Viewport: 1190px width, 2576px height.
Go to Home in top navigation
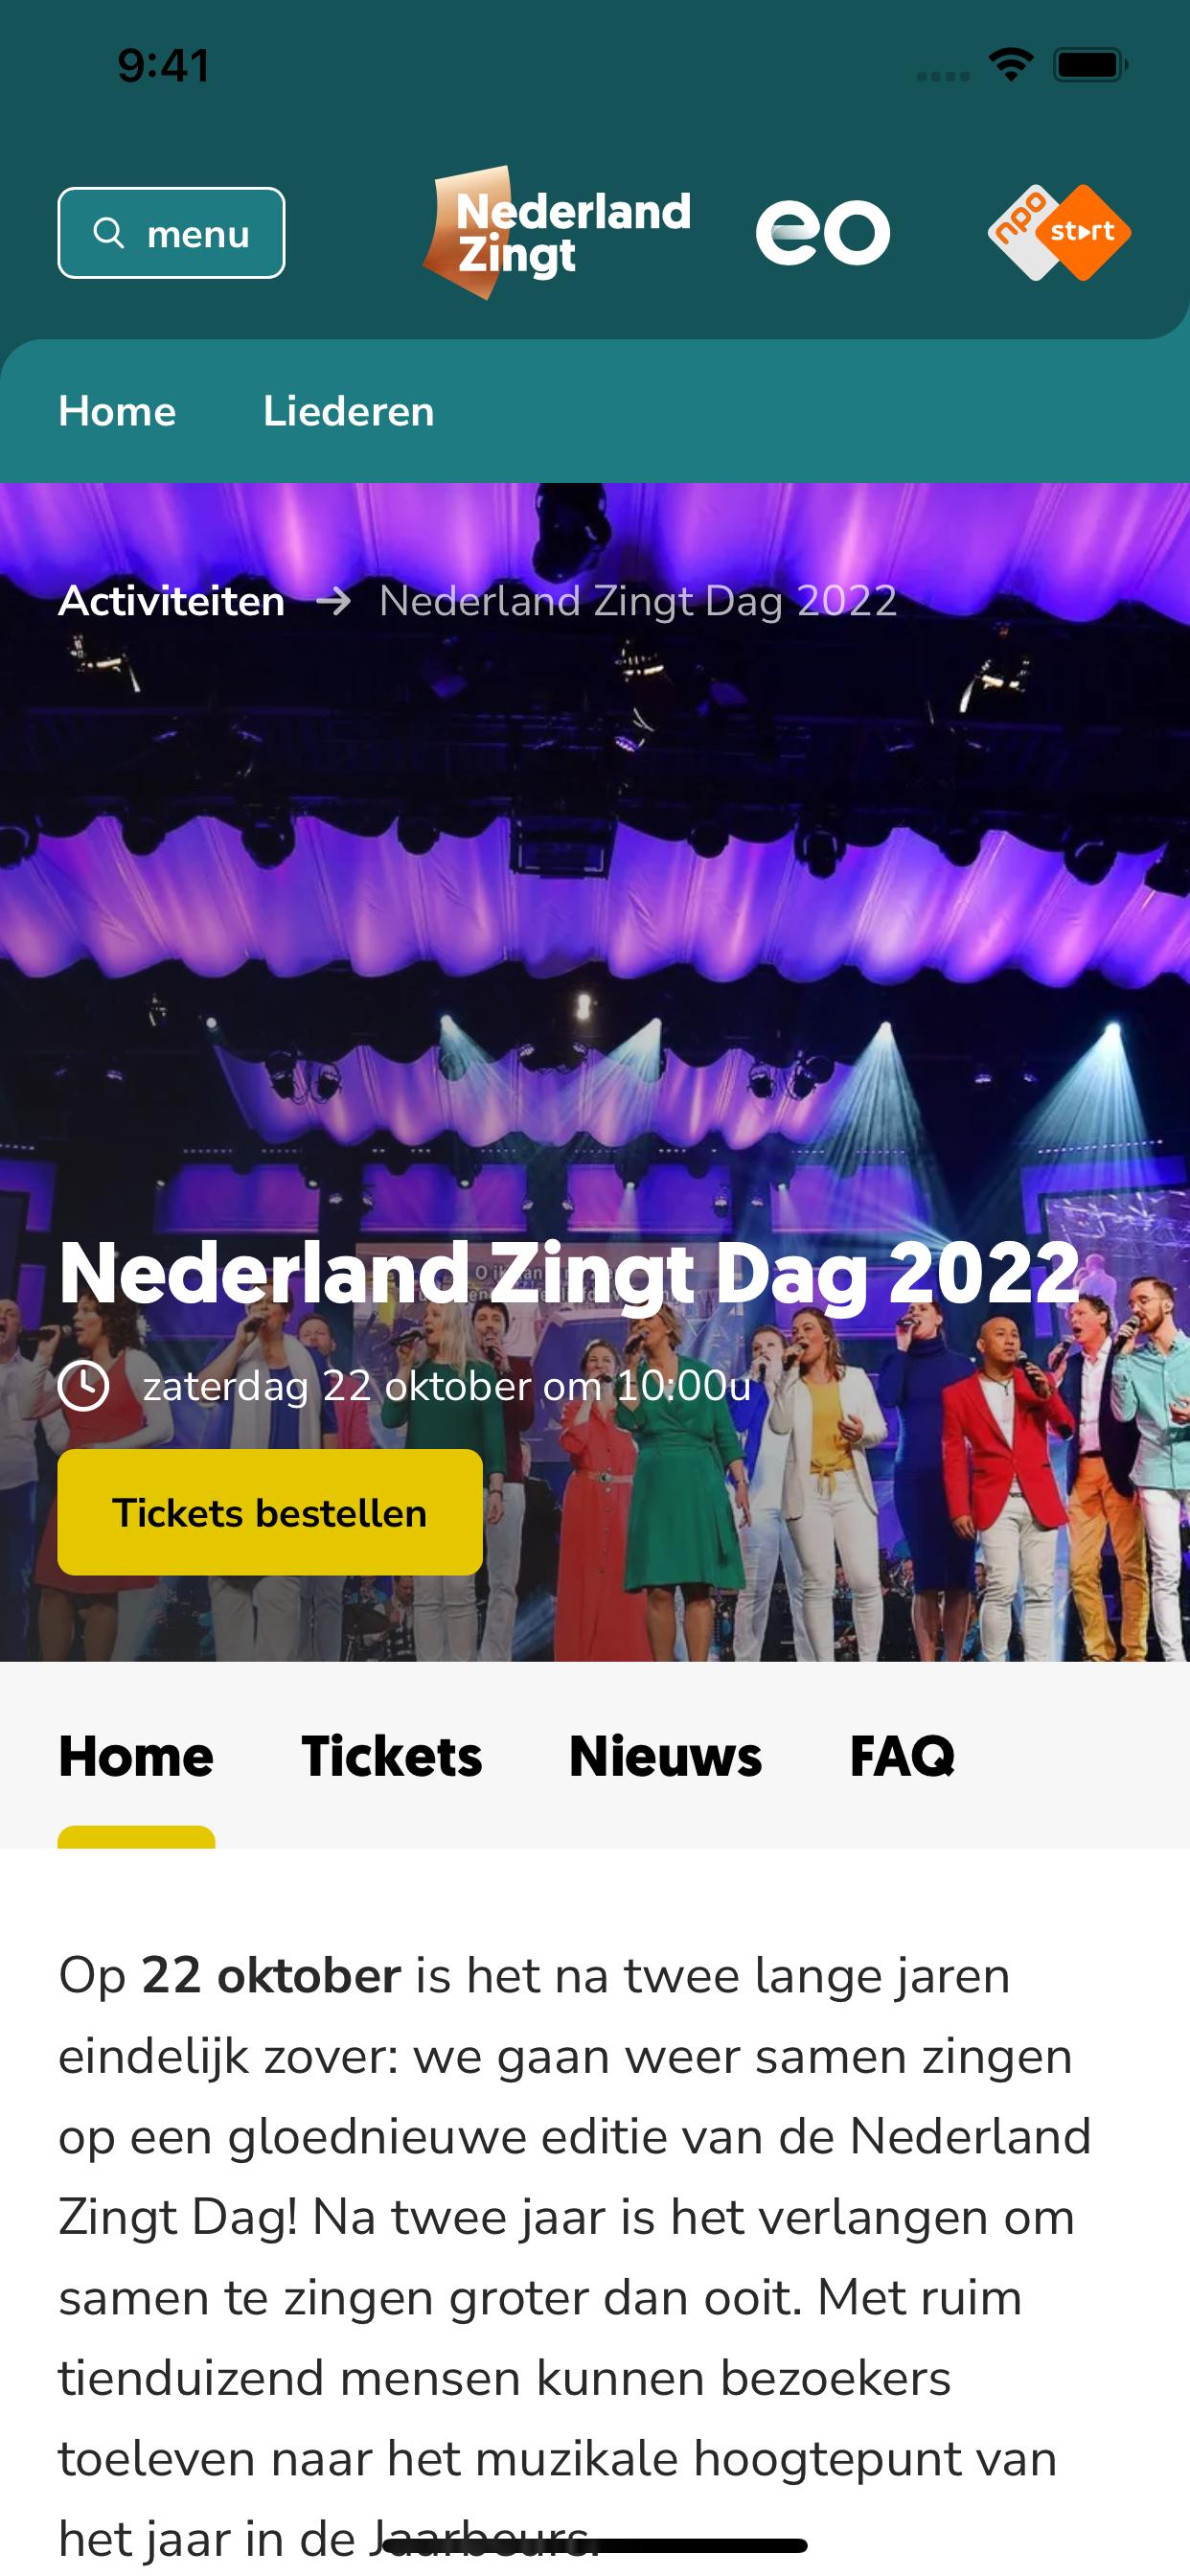click(x=117, y=411)
